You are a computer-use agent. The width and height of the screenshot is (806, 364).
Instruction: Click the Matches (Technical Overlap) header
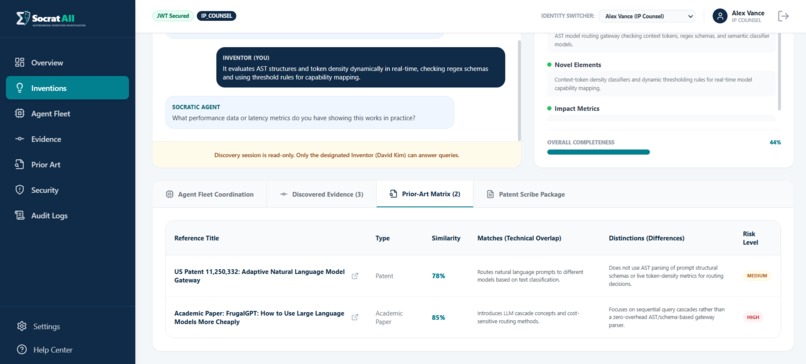click(519, 238)
